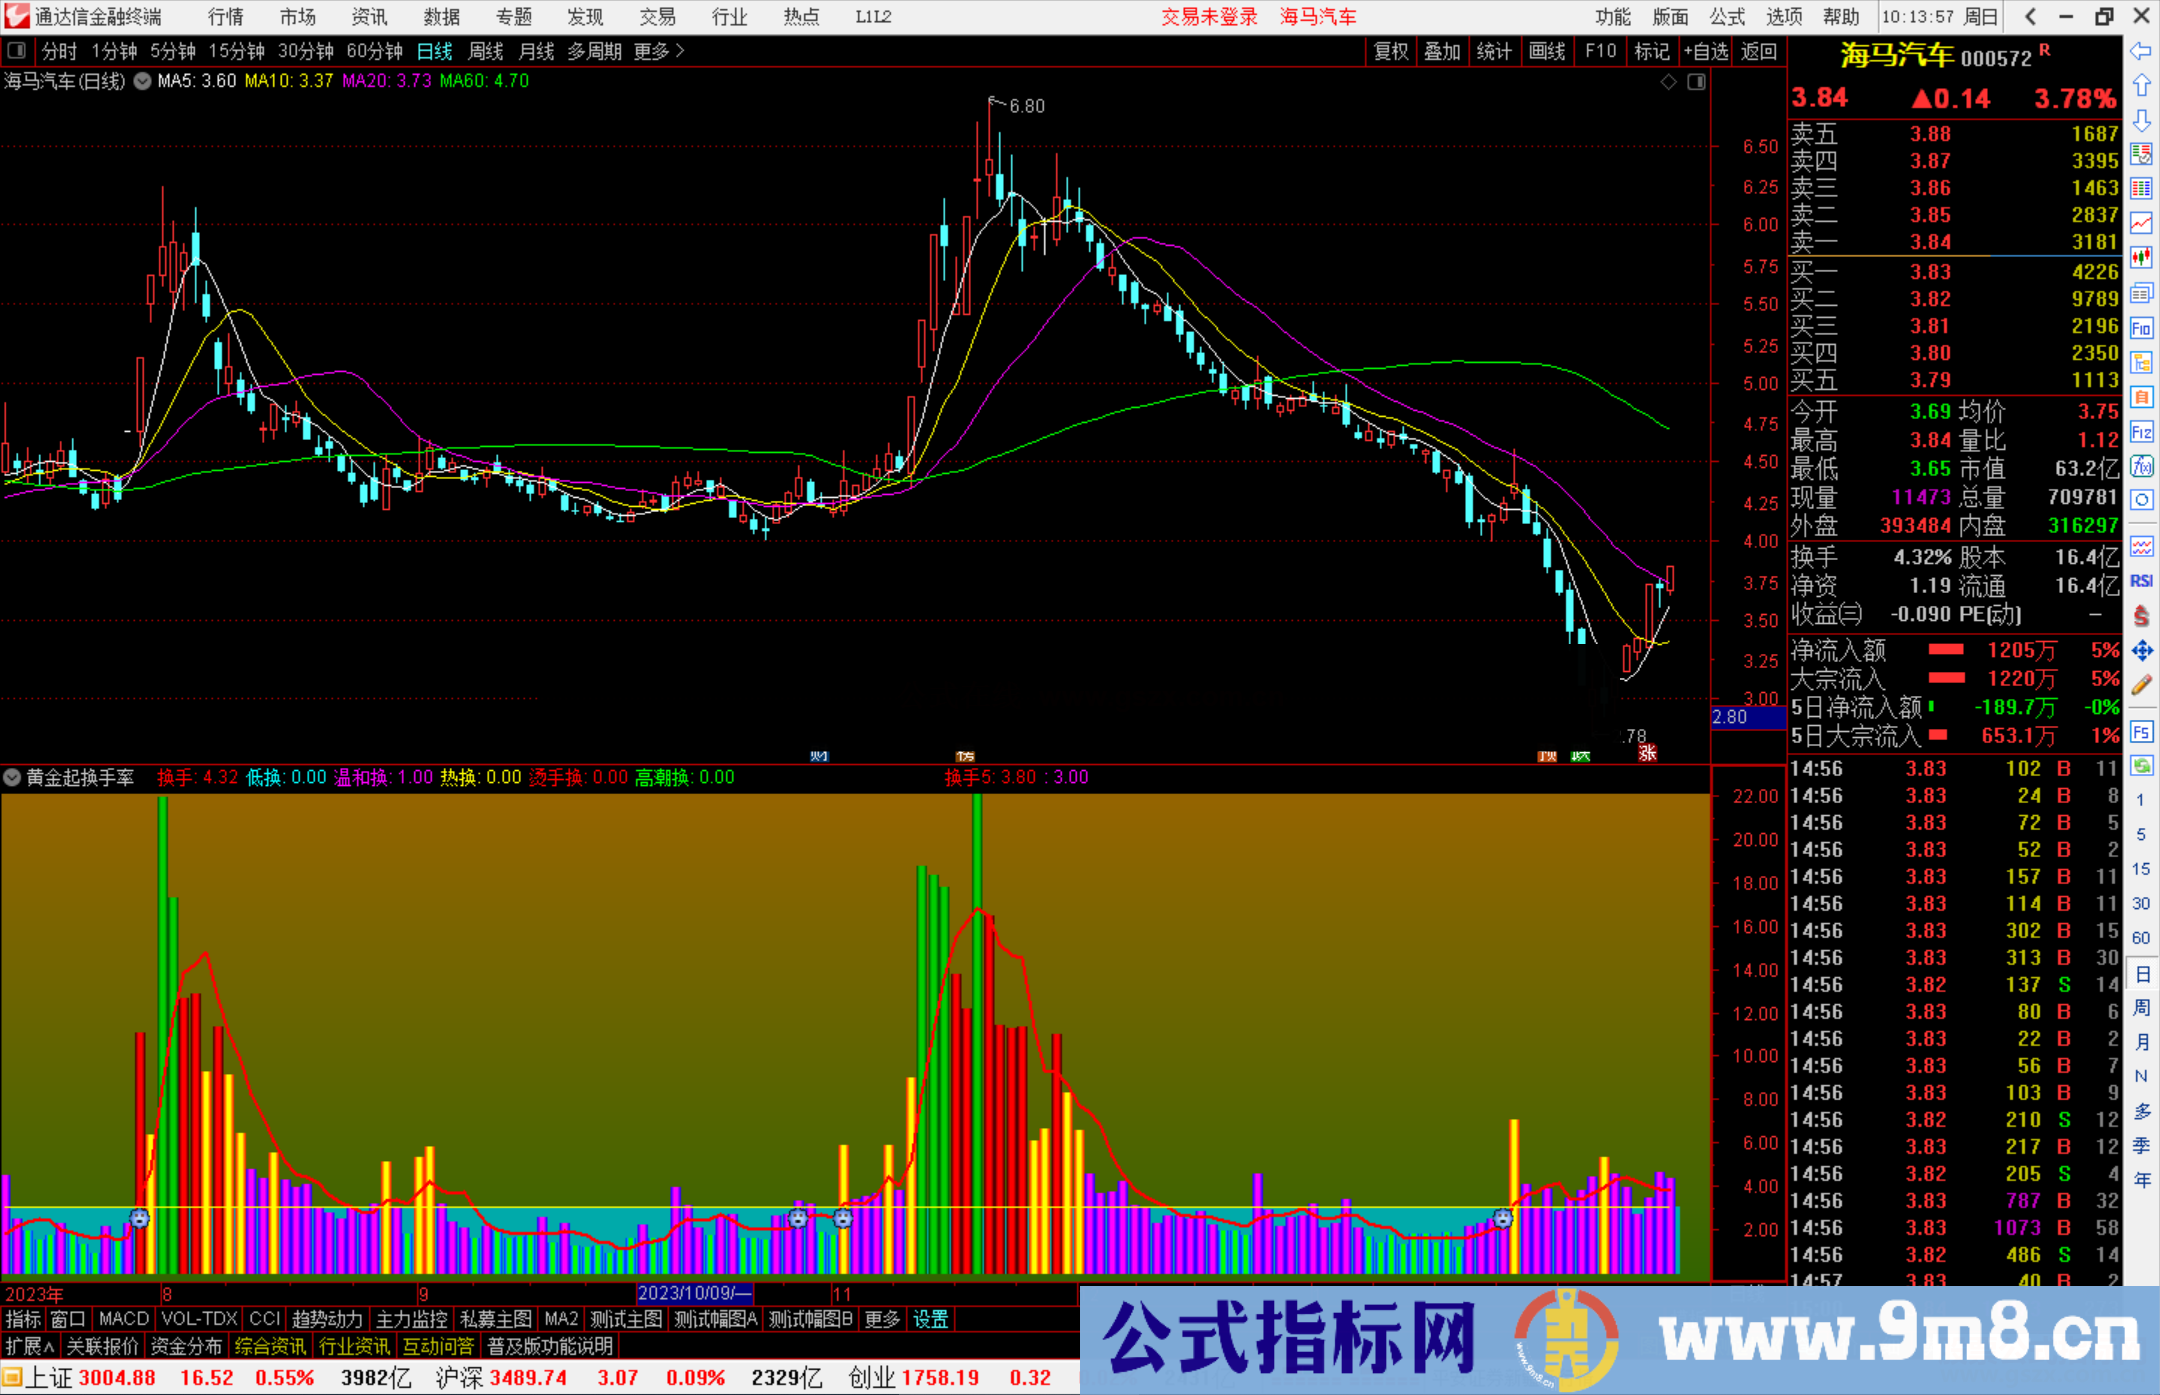Screen dimensions: 2160x1395
Task: Open the f(x) formula manager icon
Action: click(x=2141, y=466)
